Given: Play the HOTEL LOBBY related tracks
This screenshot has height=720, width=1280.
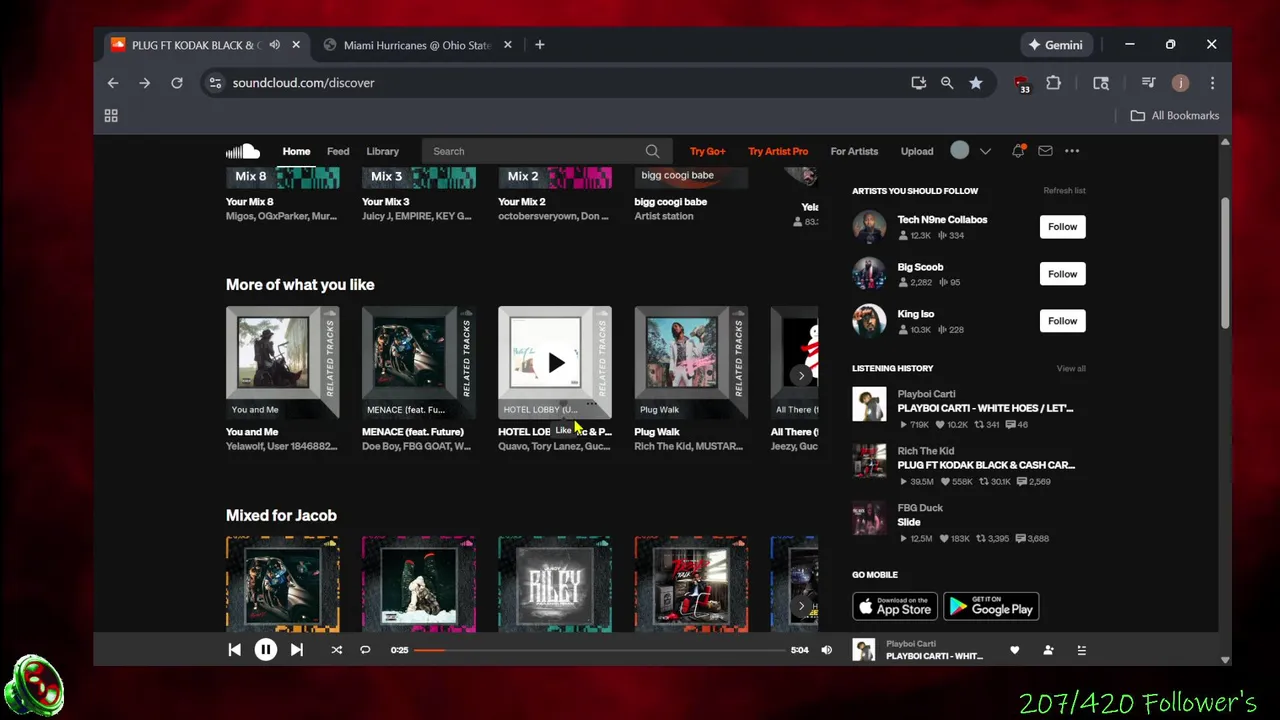Looking at the screenshot, I should (555, 362).
